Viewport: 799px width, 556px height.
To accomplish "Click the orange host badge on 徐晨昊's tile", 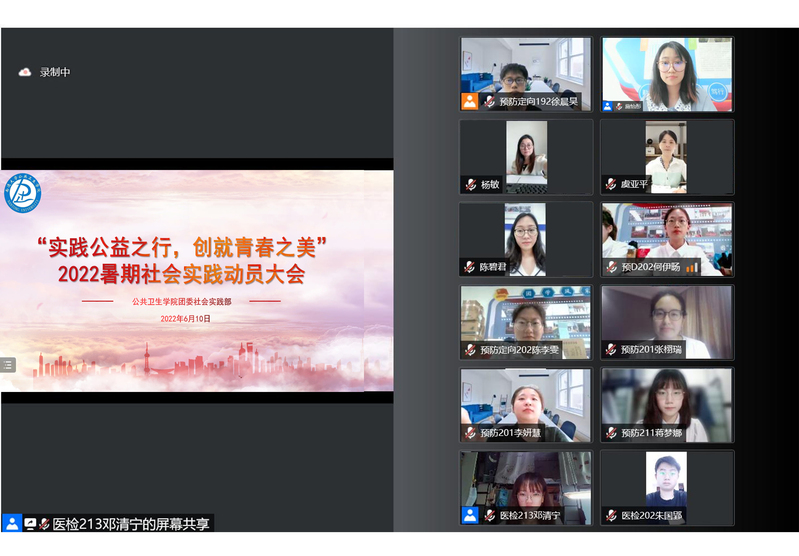I will (469, 101).
